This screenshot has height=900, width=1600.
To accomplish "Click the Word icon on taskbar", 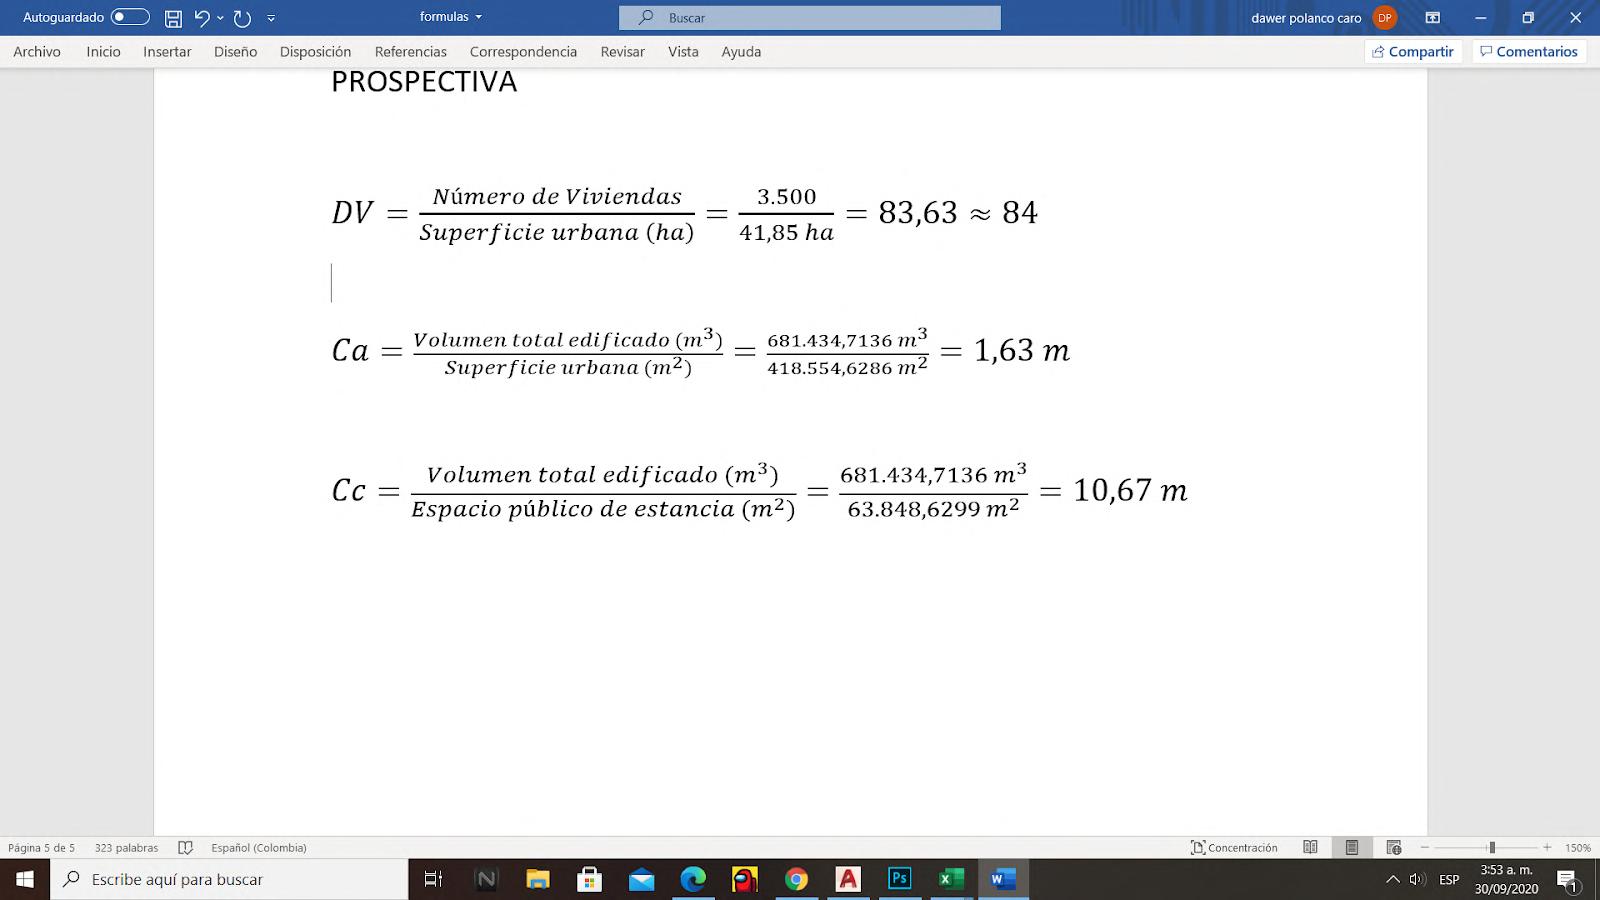I will tap(1003, 879).
